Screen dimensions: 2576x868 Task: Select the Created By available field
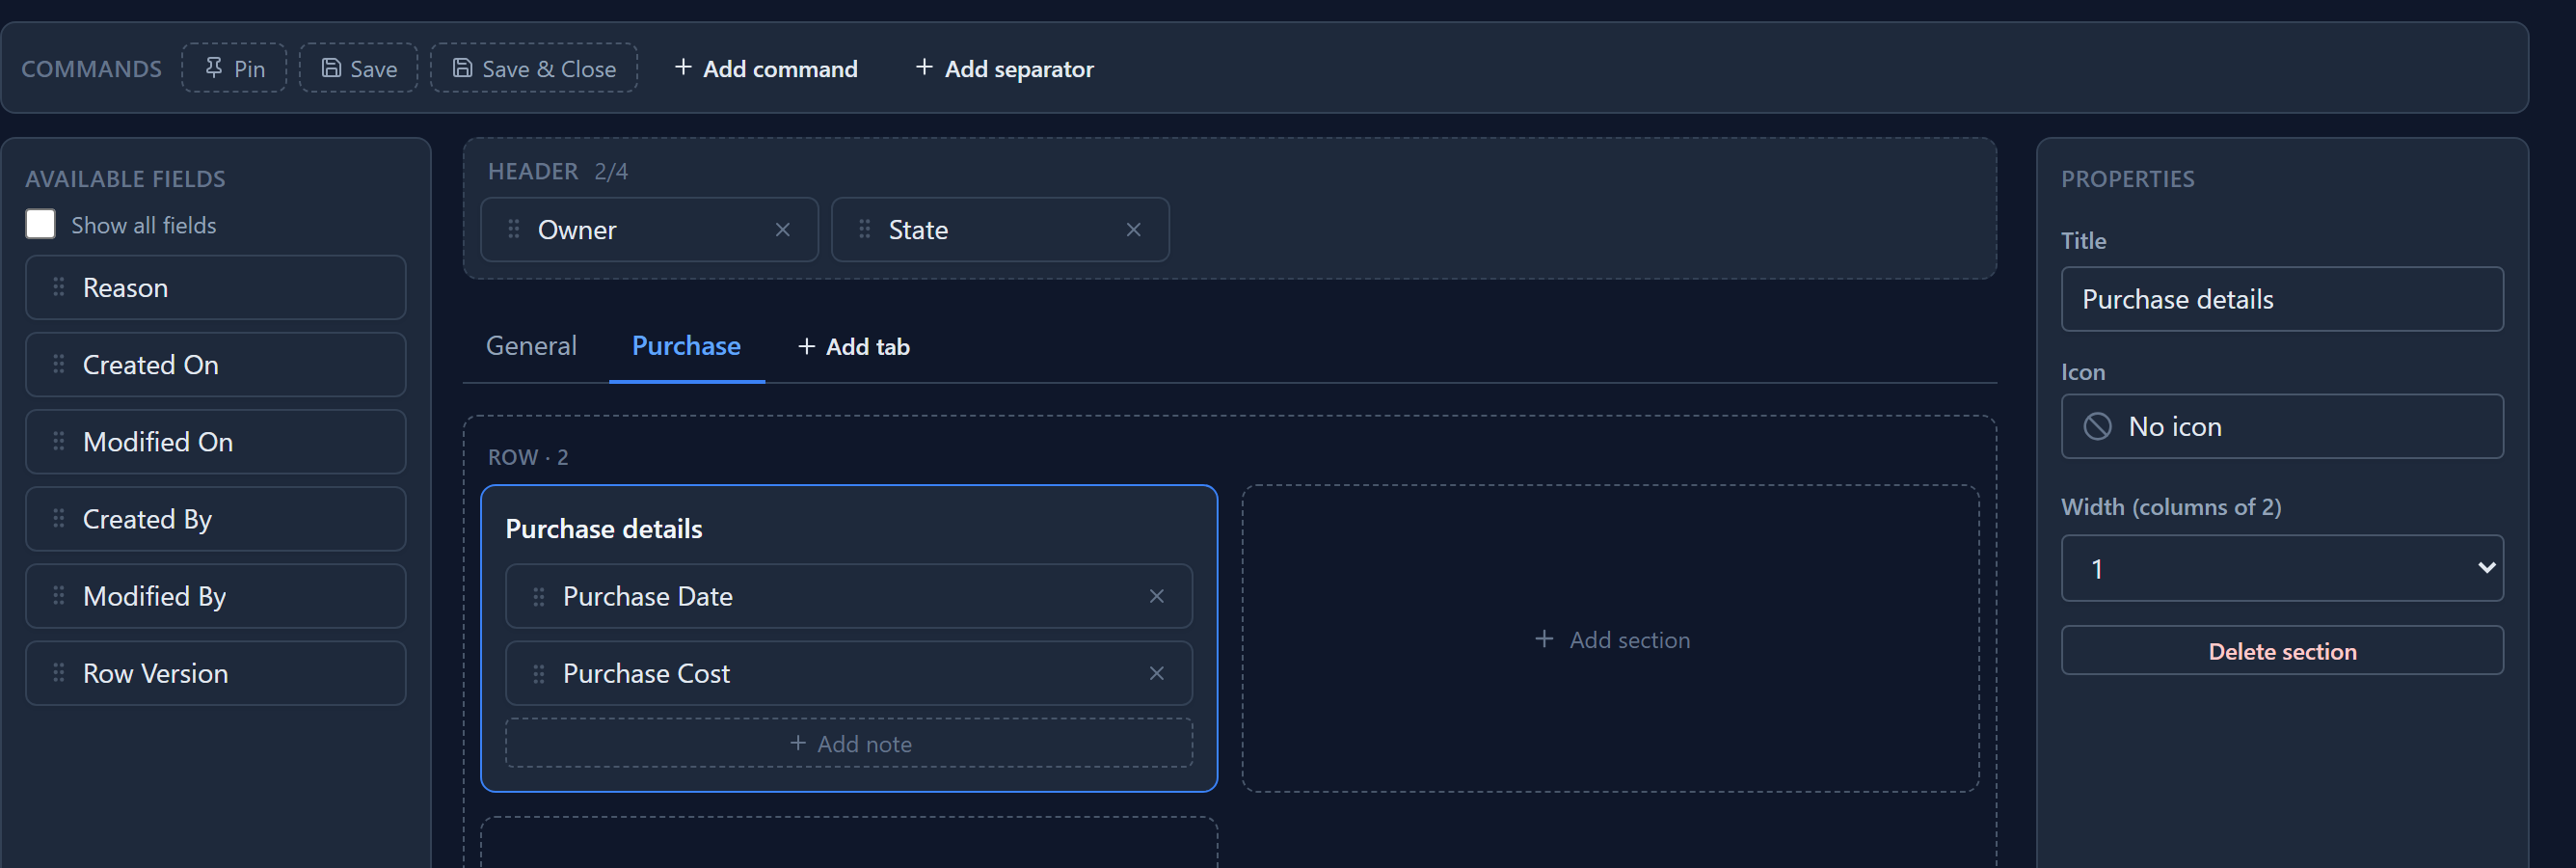pyautogui.click(x=216, y=518)
